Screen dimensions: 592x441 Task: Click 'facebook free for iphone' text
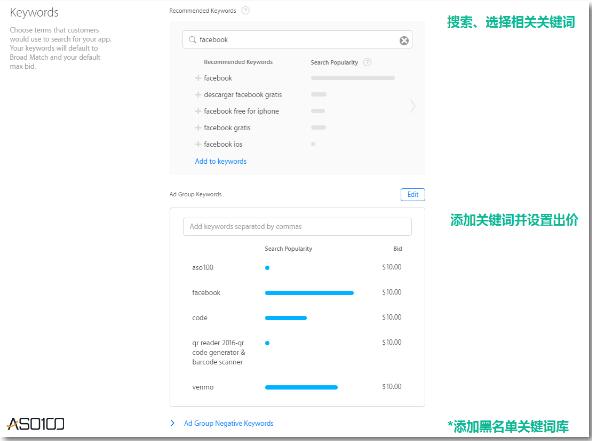(x=241, y=111)
